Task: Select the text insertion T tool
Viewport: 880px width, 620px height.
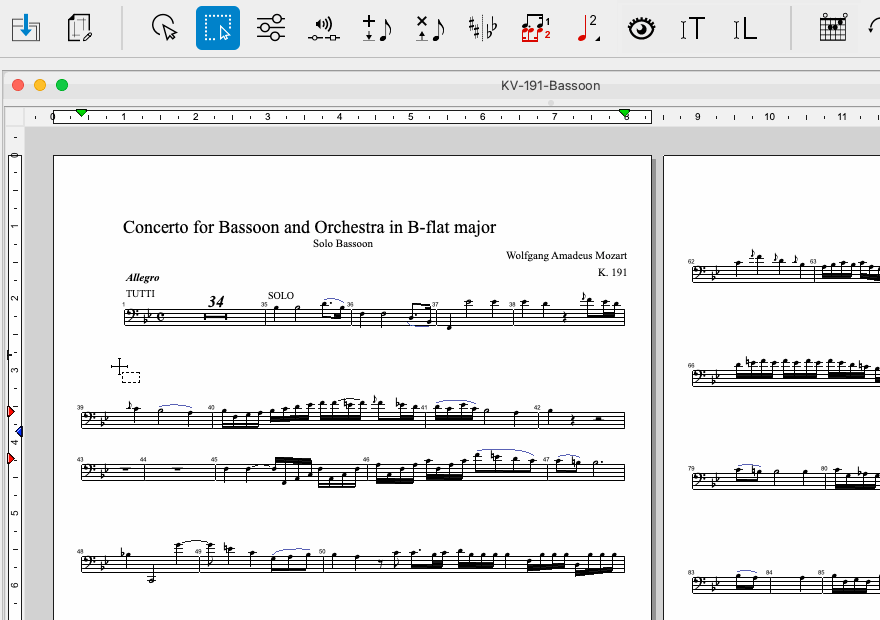Action: point(692,28)
